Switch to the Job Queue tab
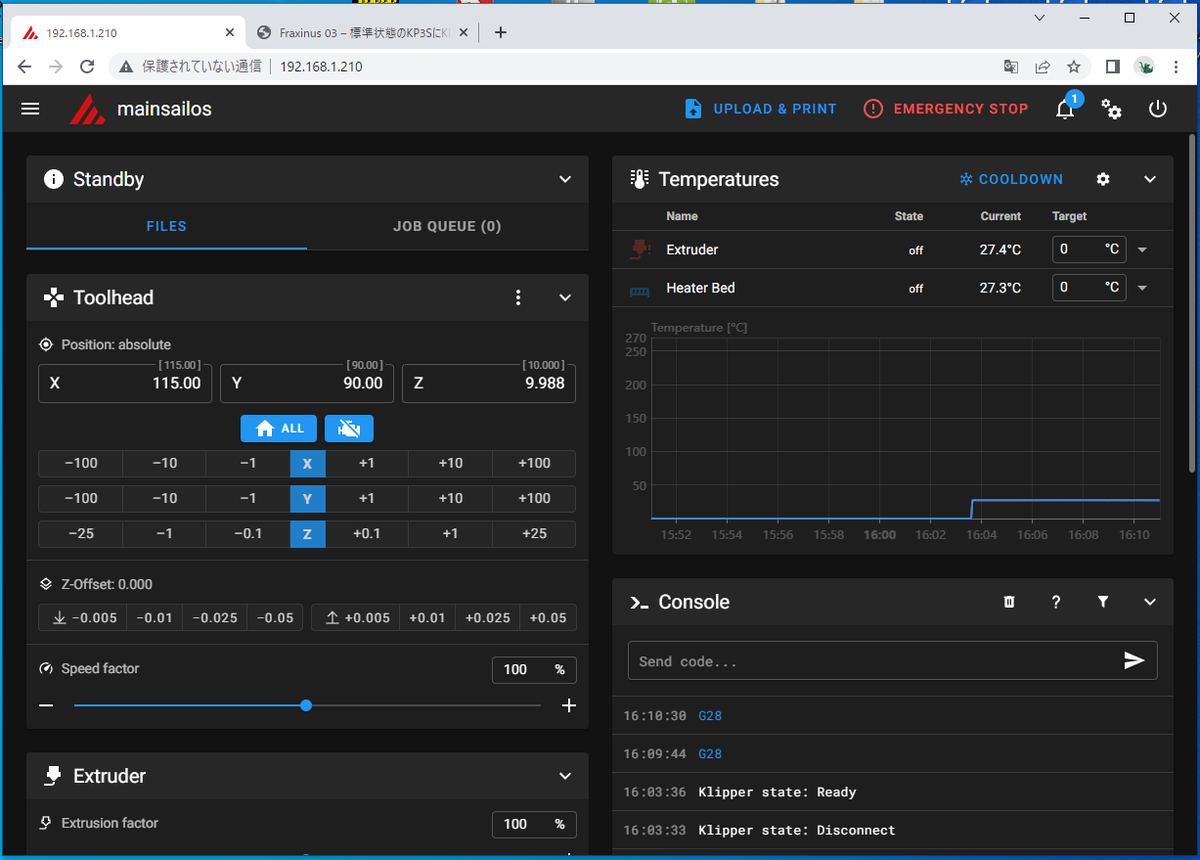1200x860 pixels. point(447,226)
